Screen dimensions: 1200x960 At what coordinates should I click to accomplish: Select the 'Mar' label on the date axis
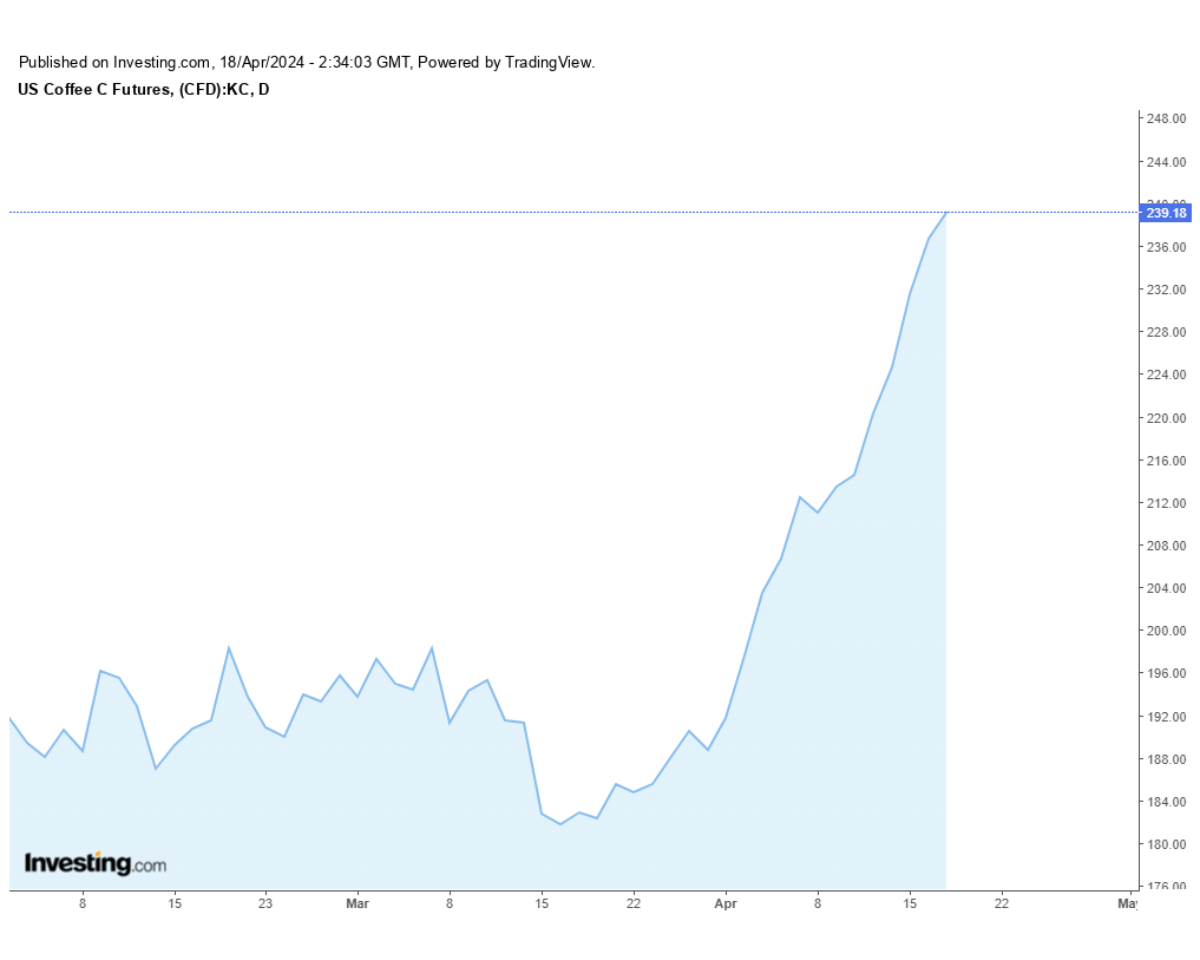click(357, 903)
